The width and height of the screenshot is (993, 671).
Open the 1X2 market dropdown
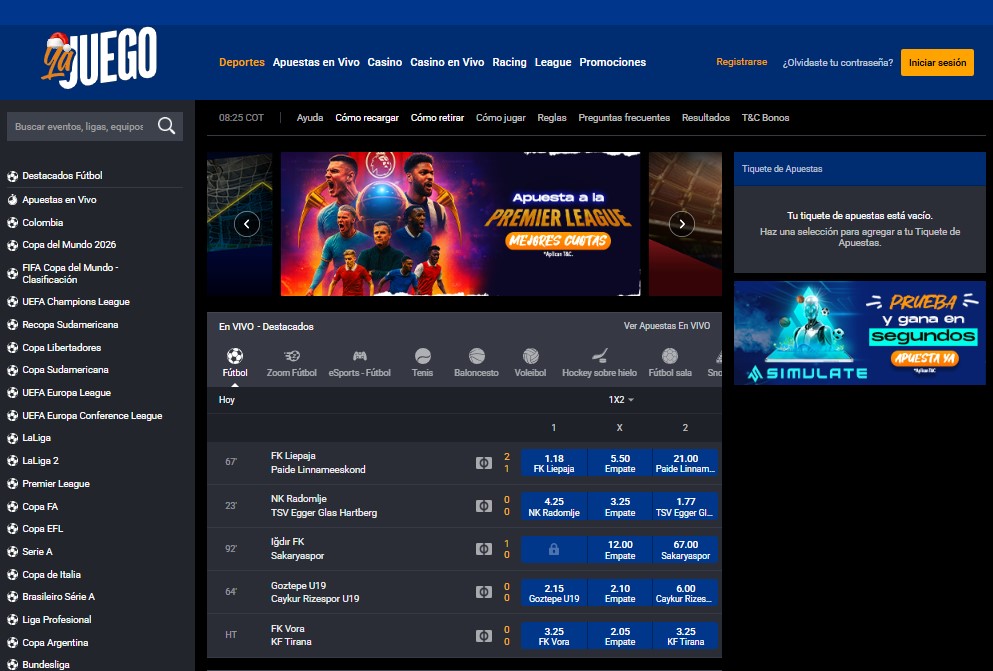pyautogui.click(x=621, y=399)
